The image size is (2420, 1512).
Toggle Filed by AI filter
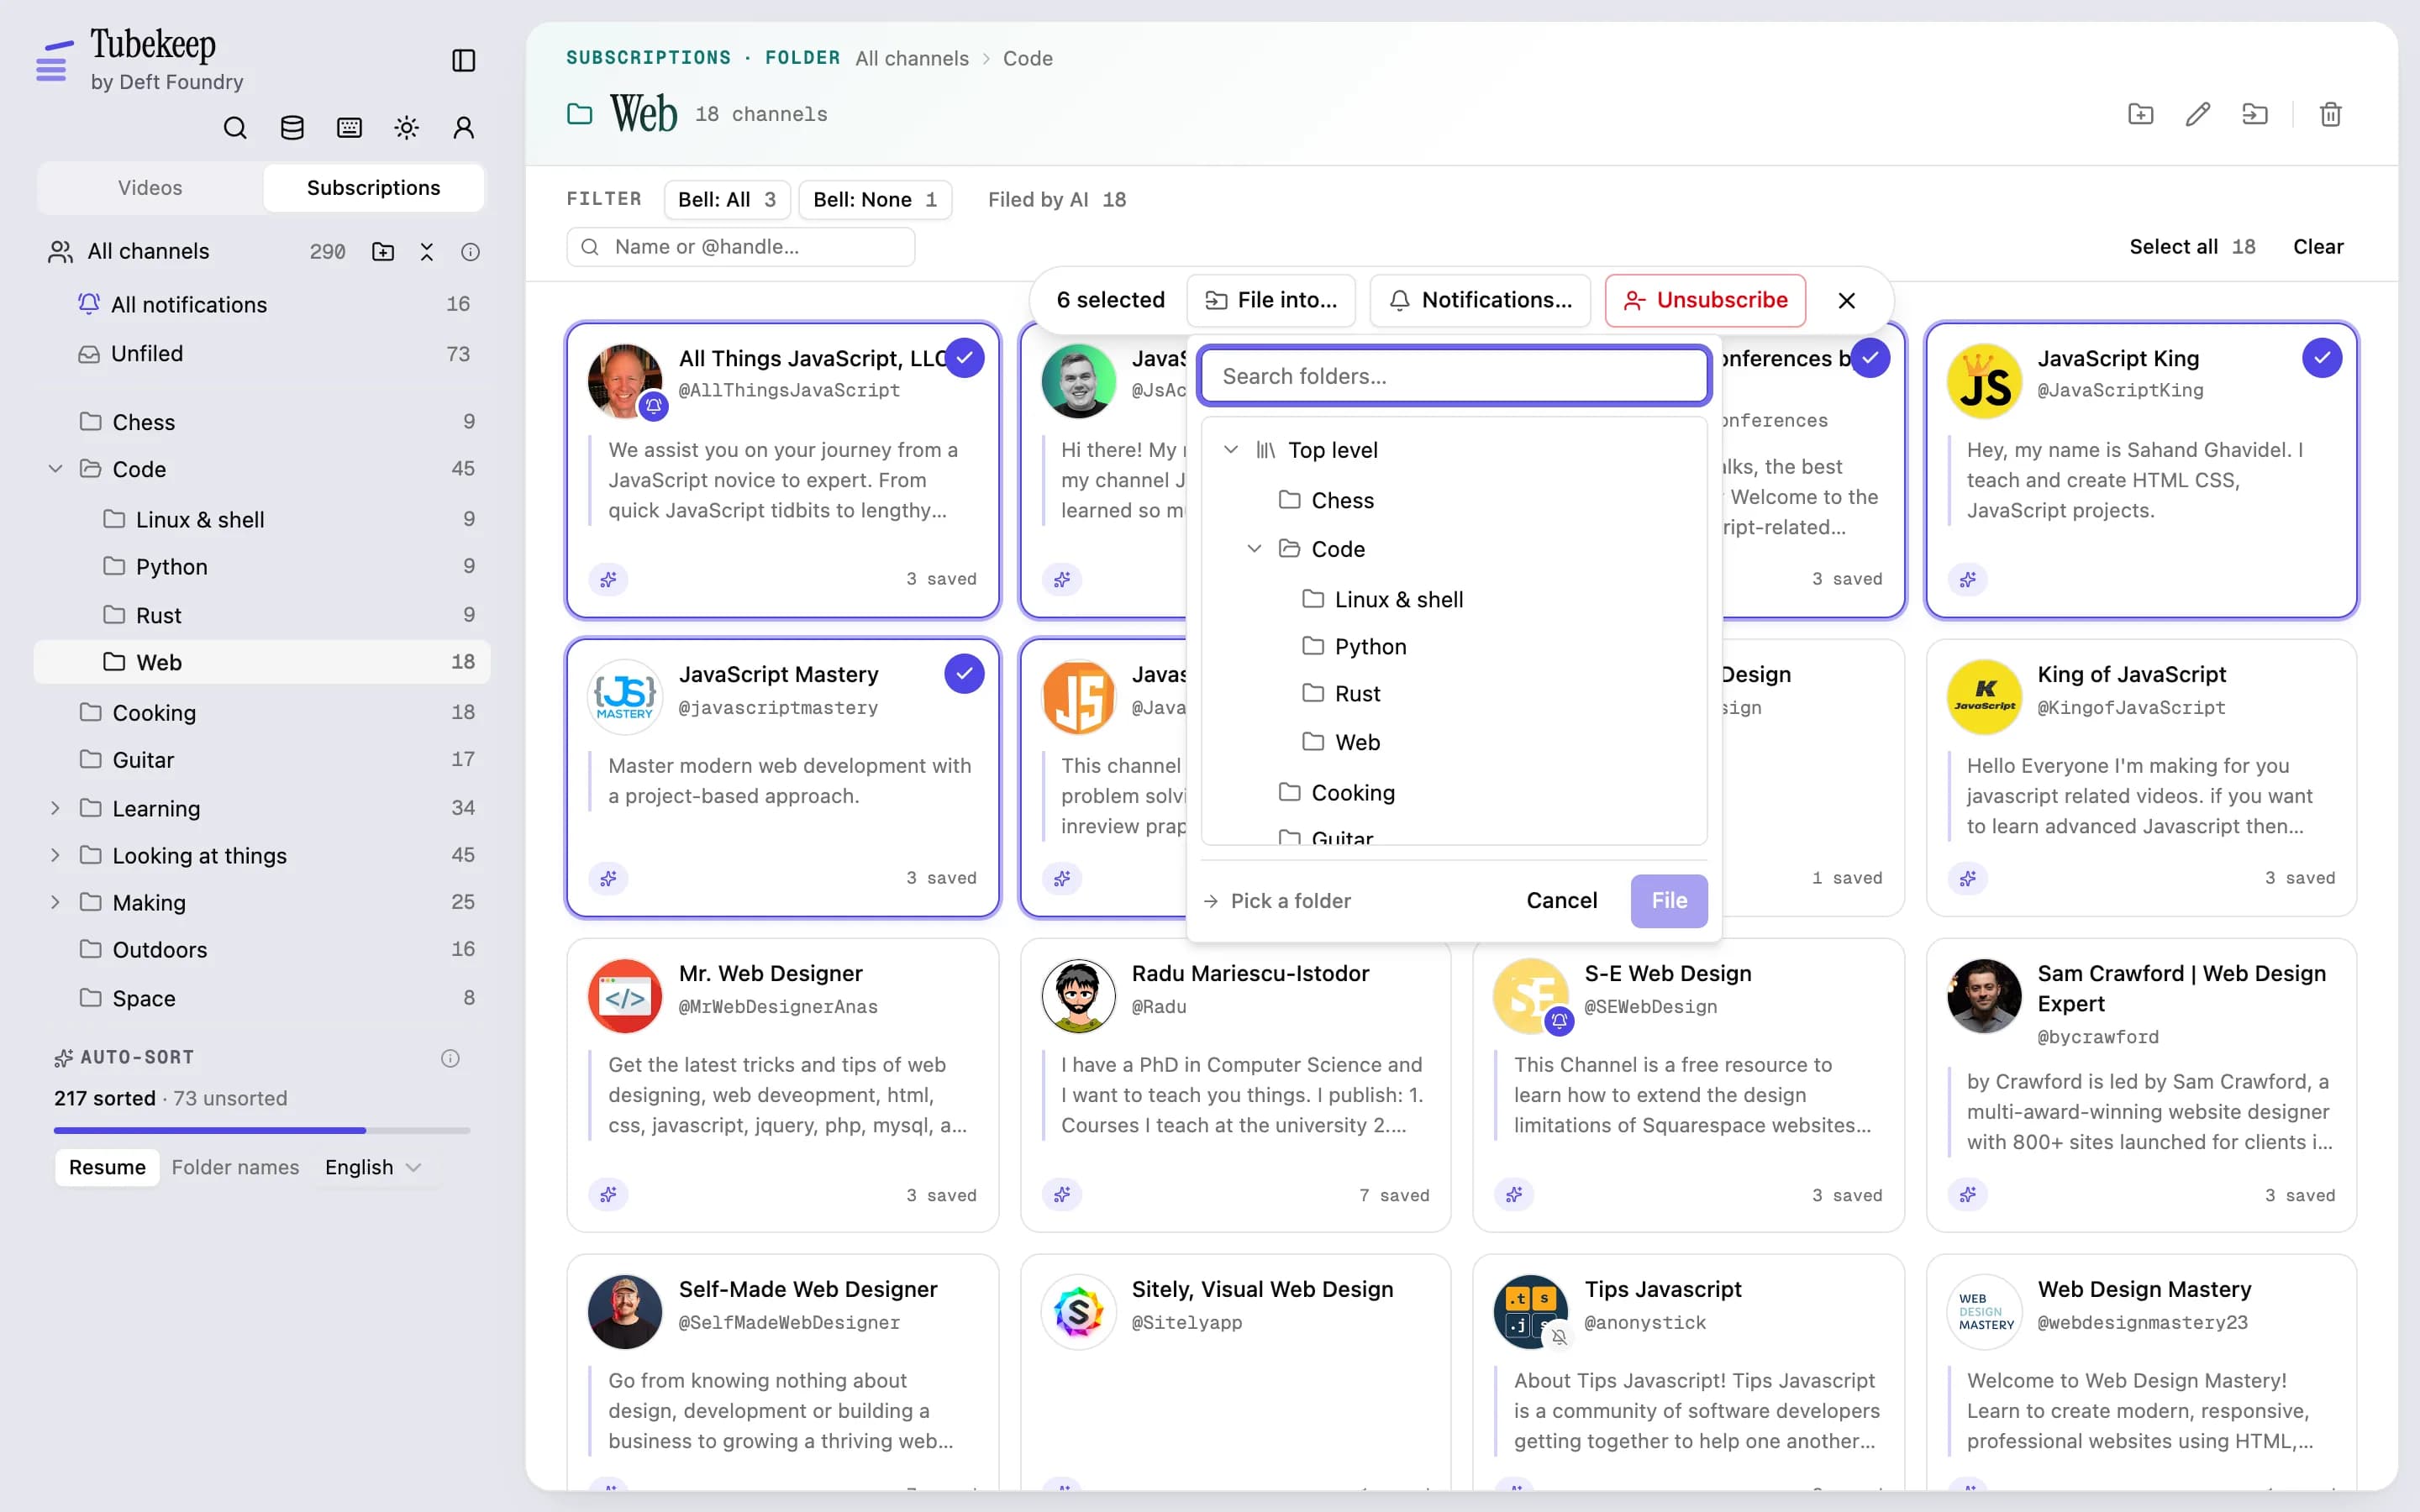pos(1057,200)
